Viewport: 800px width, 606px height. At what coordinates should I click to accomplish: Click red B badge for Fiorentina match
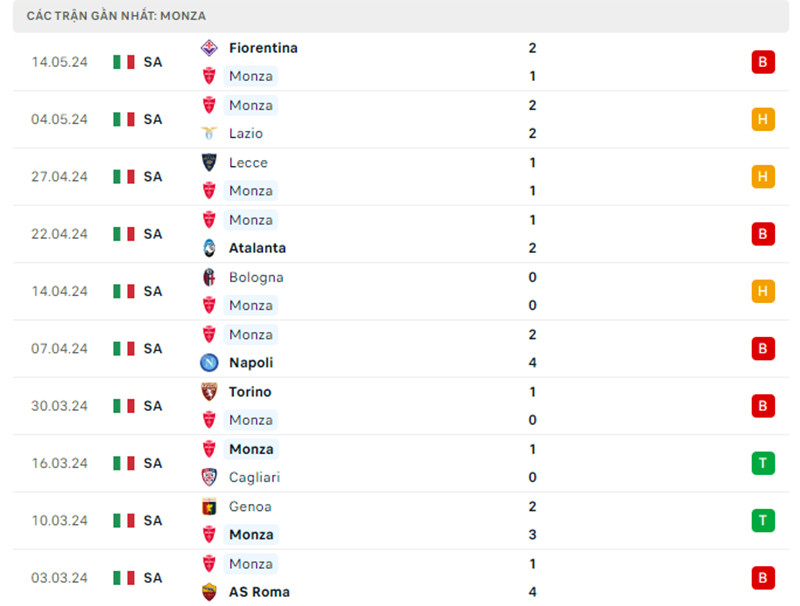[763, 62]
